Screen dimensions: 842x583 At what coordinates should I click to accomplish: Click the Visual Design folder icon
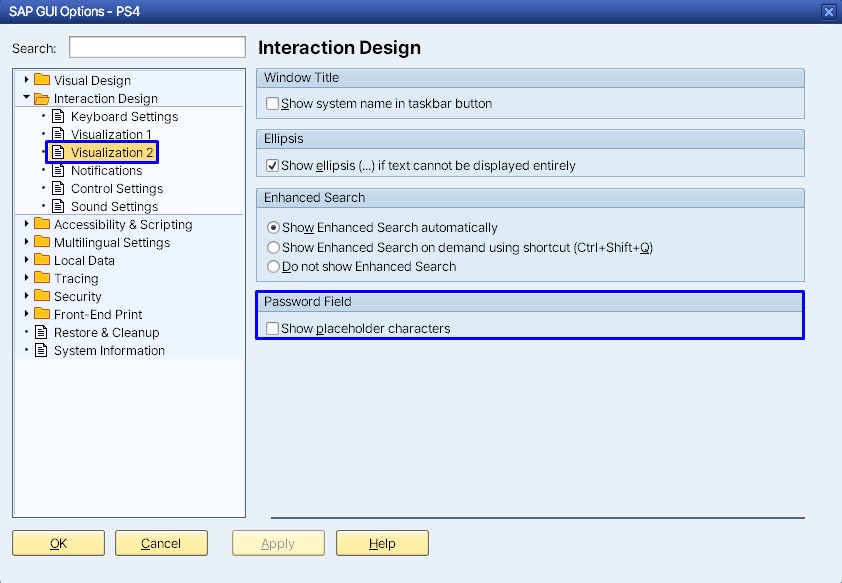click(x=42, y=80)
